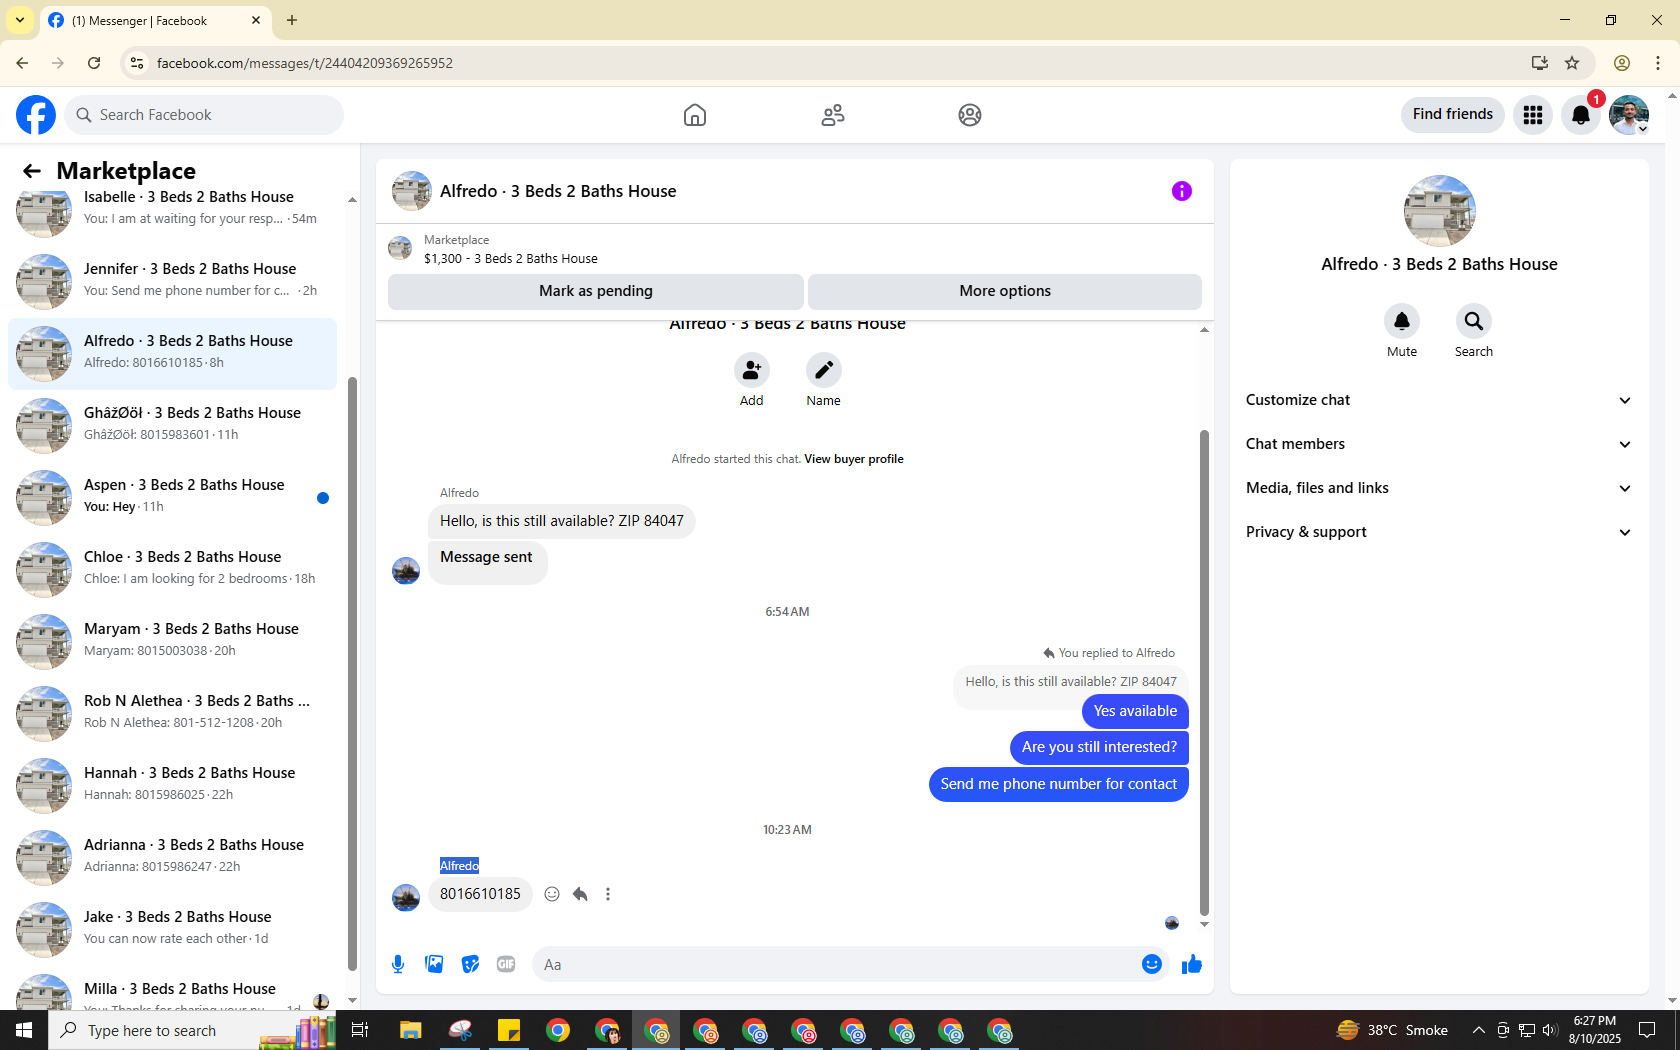Viewport: 1680px width, 1050px height.
Task: Click the More options button
Action: (1005, 291)
